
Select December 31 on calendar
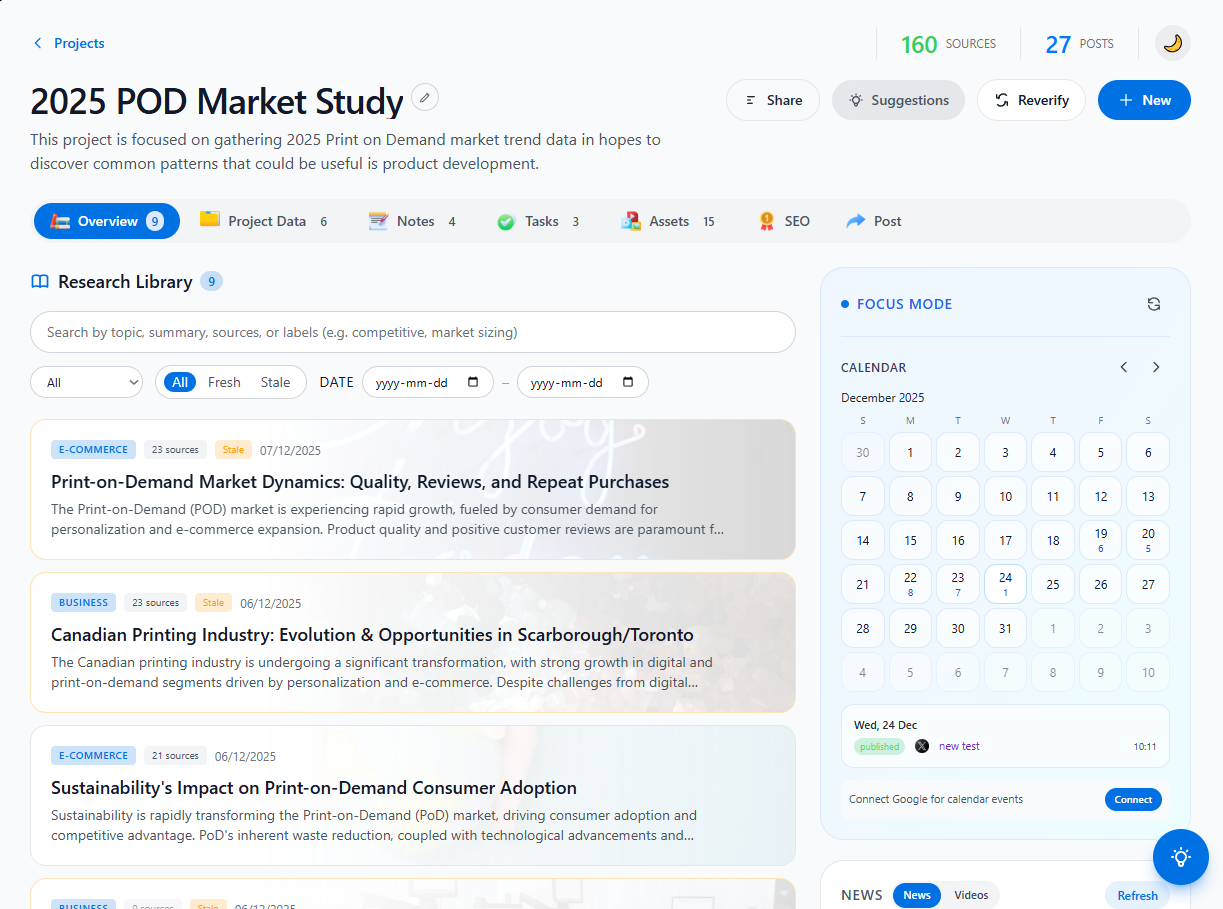coord(1005,628)
